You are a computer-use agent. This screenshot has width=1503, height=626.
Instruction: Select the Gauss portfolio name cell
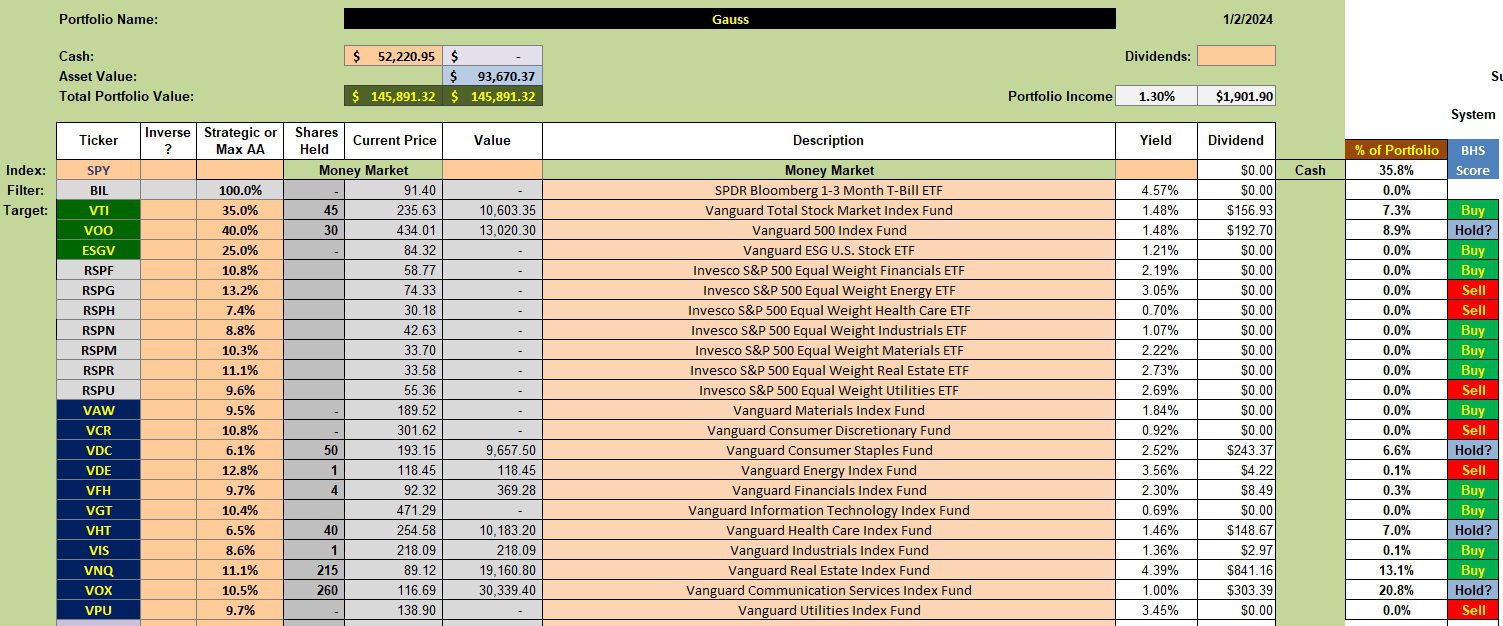pyautogui.click(x=729, y=19)
